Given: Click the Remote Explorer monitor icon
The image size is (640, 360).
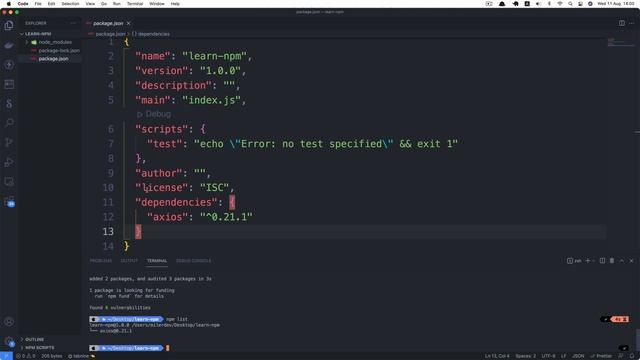Looking at the screenshot, I should [x=9, y=182].
